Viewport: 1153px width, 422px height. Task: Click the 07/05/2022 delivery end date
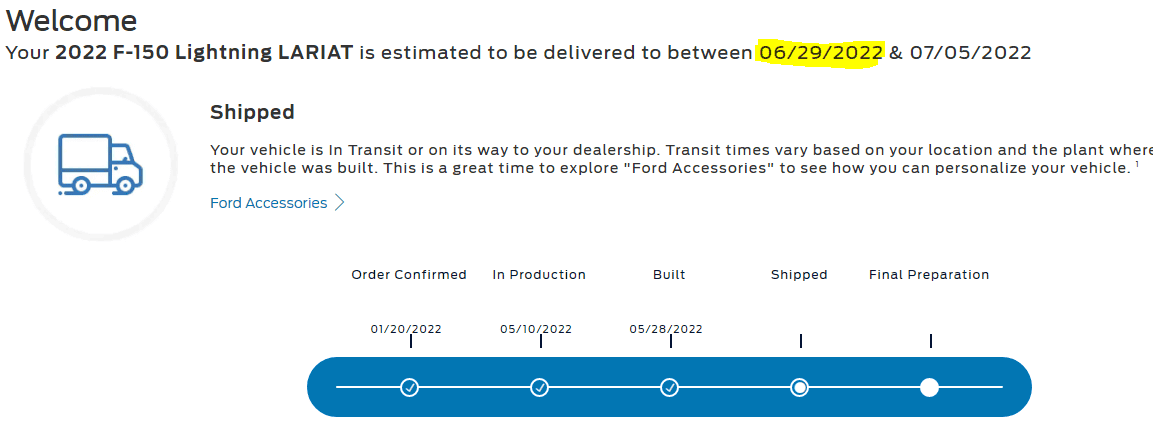(970, 53)
